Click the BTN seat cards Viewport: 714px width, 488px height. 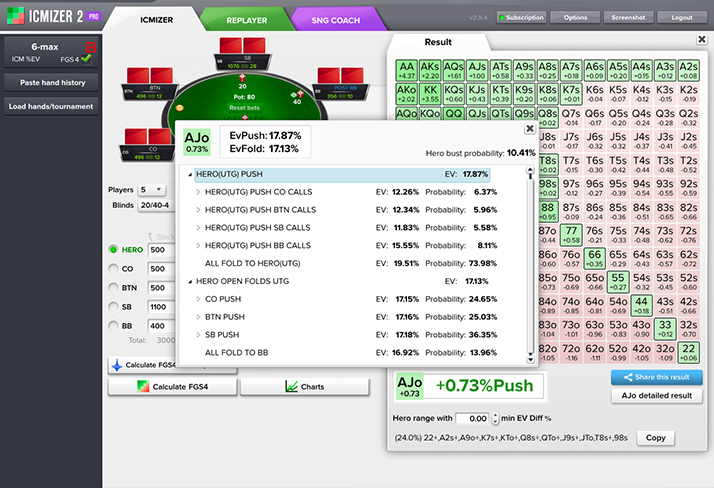150,76
